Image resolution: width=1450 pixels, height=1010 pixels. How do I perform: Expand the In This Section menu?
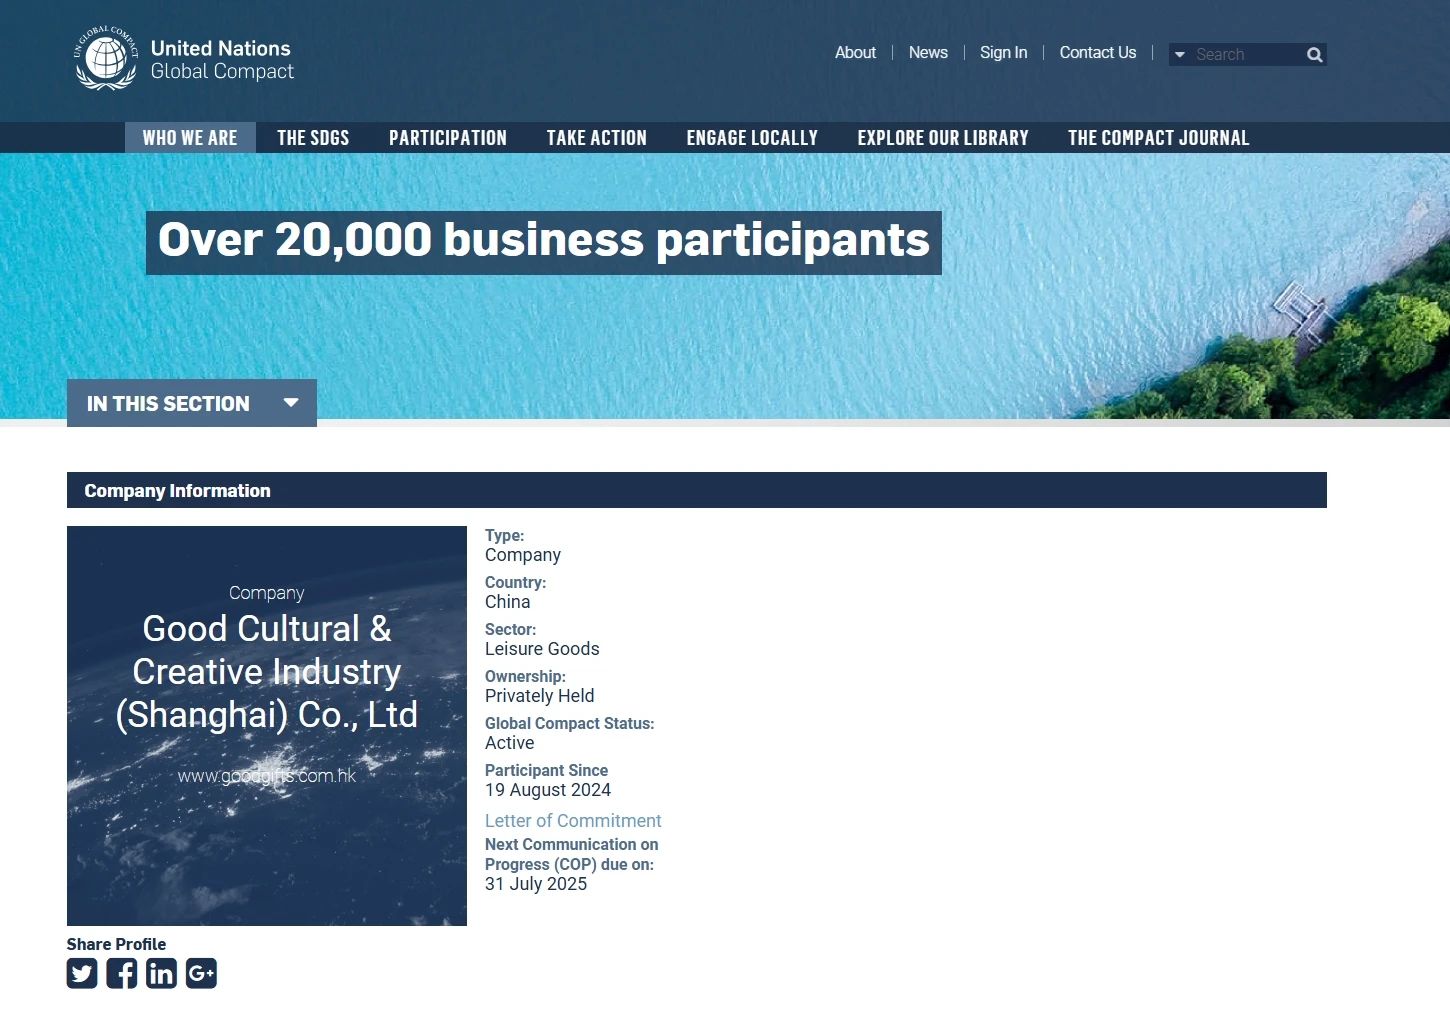(x=192, y=403)
